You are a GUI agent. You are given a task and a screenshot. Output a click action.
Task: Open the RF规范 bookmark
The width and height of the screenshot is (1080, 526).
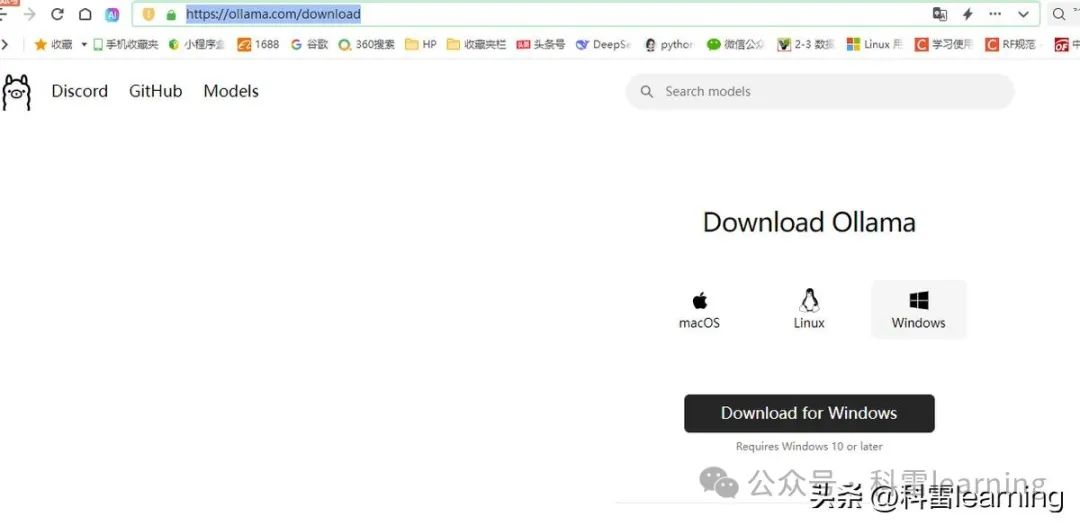click(1011, 44)
